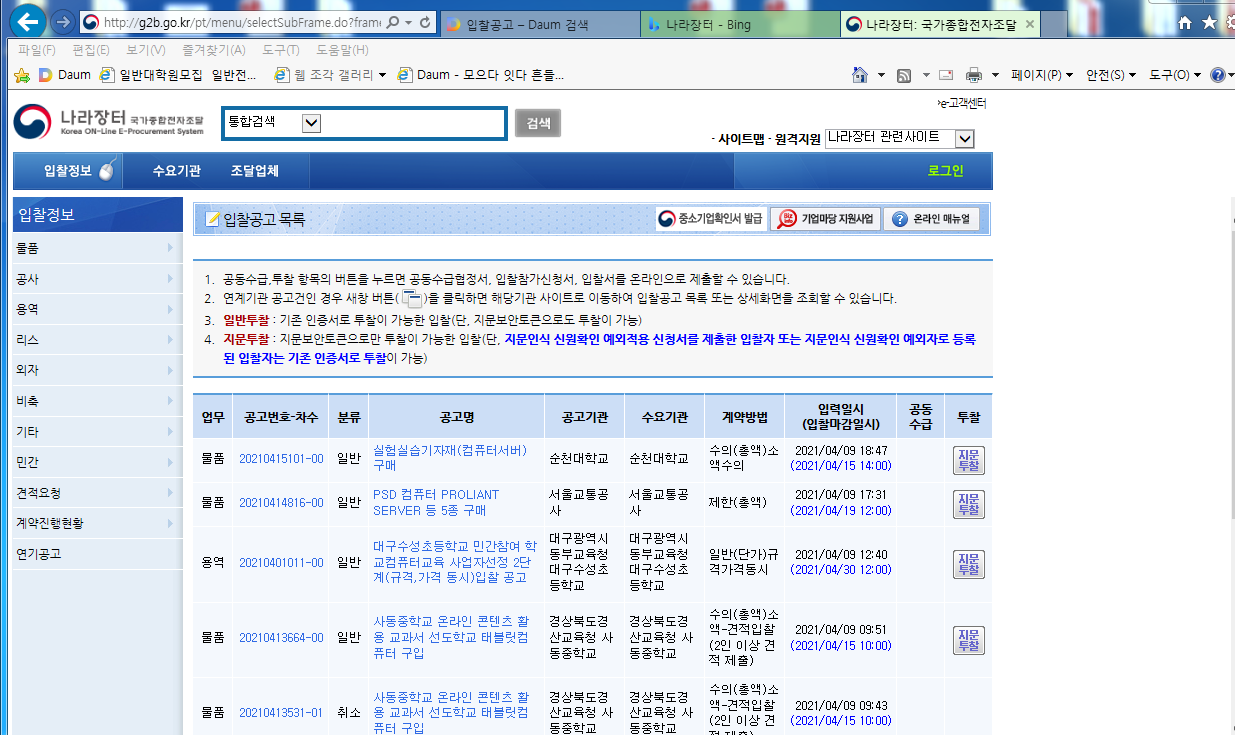
Task: Click 지문투찰 button for the 서울교통공사 row
Action: point(968,503)
